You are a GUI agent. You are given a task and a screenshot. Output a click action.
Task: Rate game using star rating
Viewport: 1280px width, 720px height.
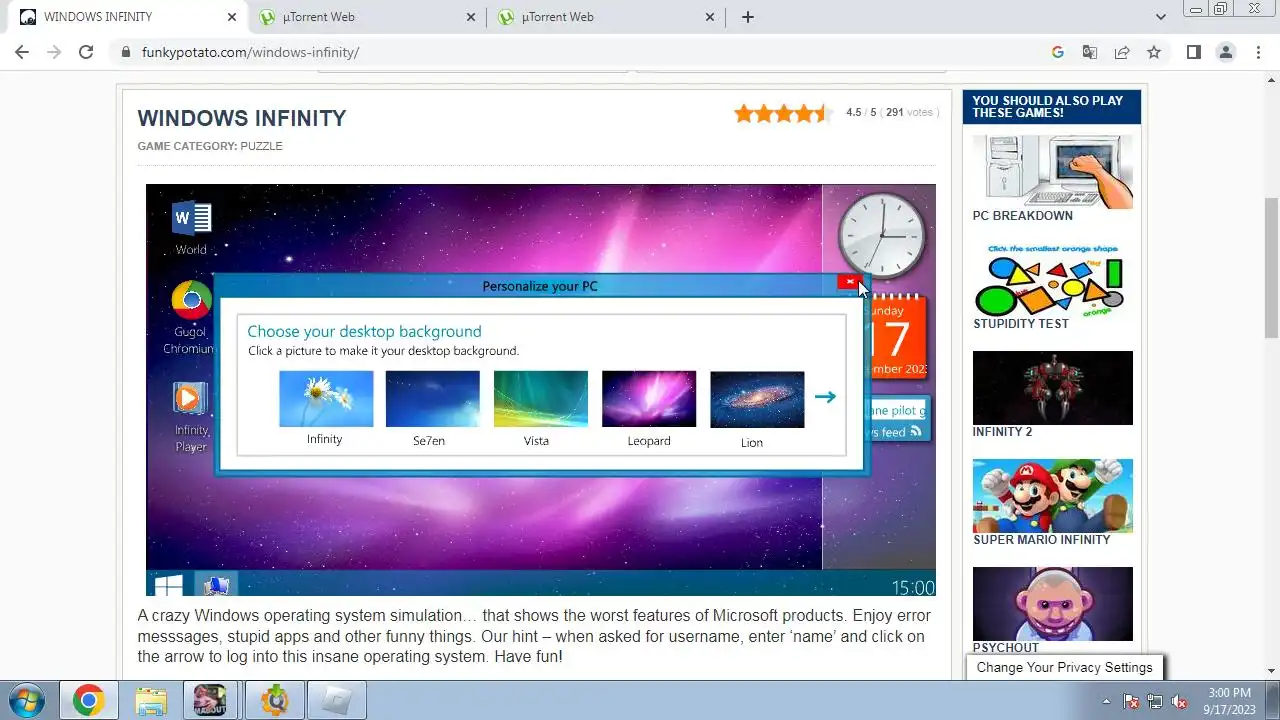(782, 113)
